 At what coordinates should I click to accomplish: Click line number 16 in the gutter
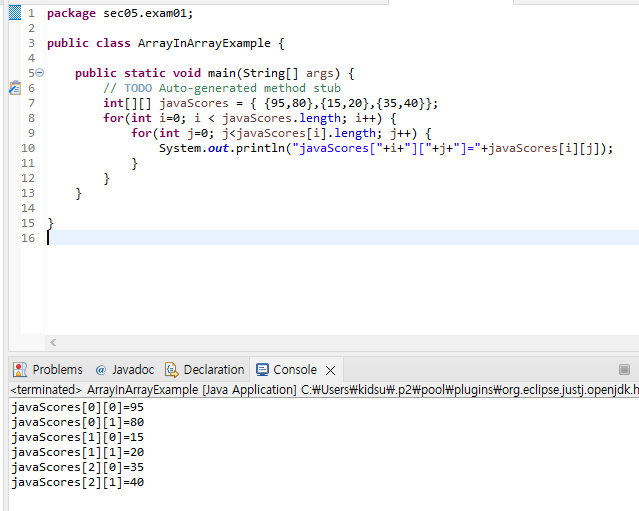(x=28, y=238)
